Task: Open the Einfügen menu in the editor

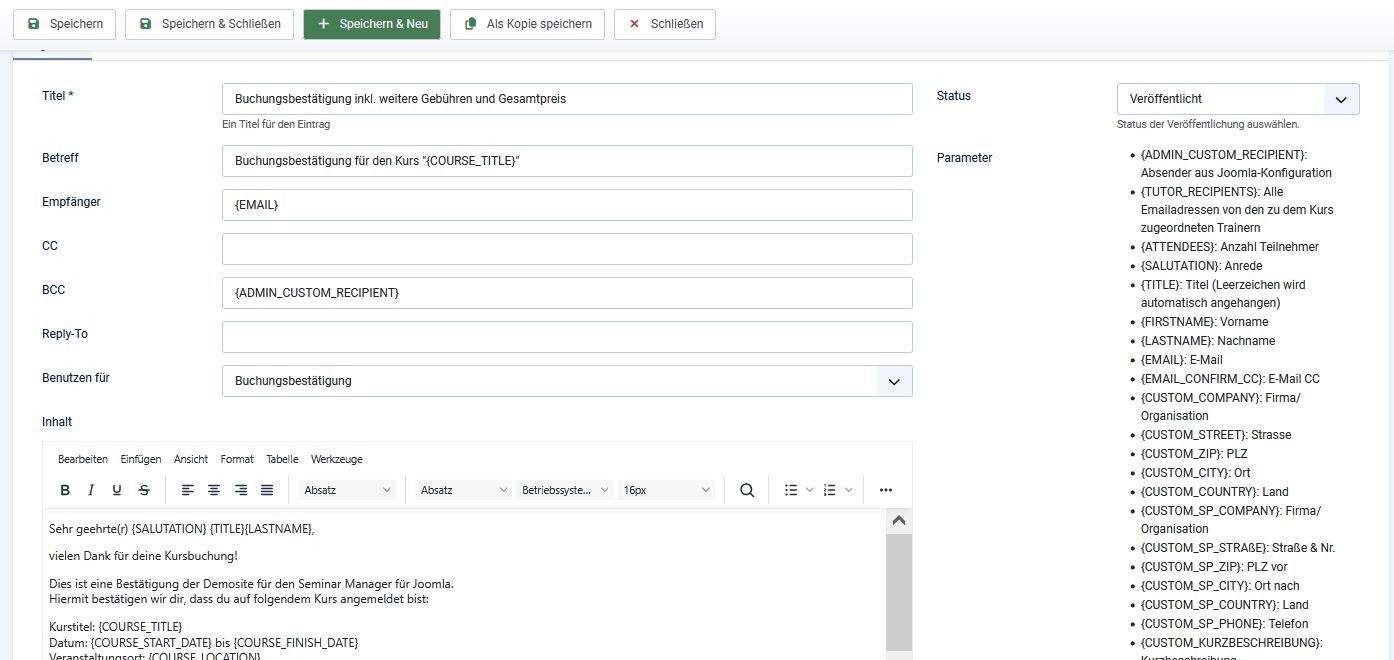Action: point(140,459)
